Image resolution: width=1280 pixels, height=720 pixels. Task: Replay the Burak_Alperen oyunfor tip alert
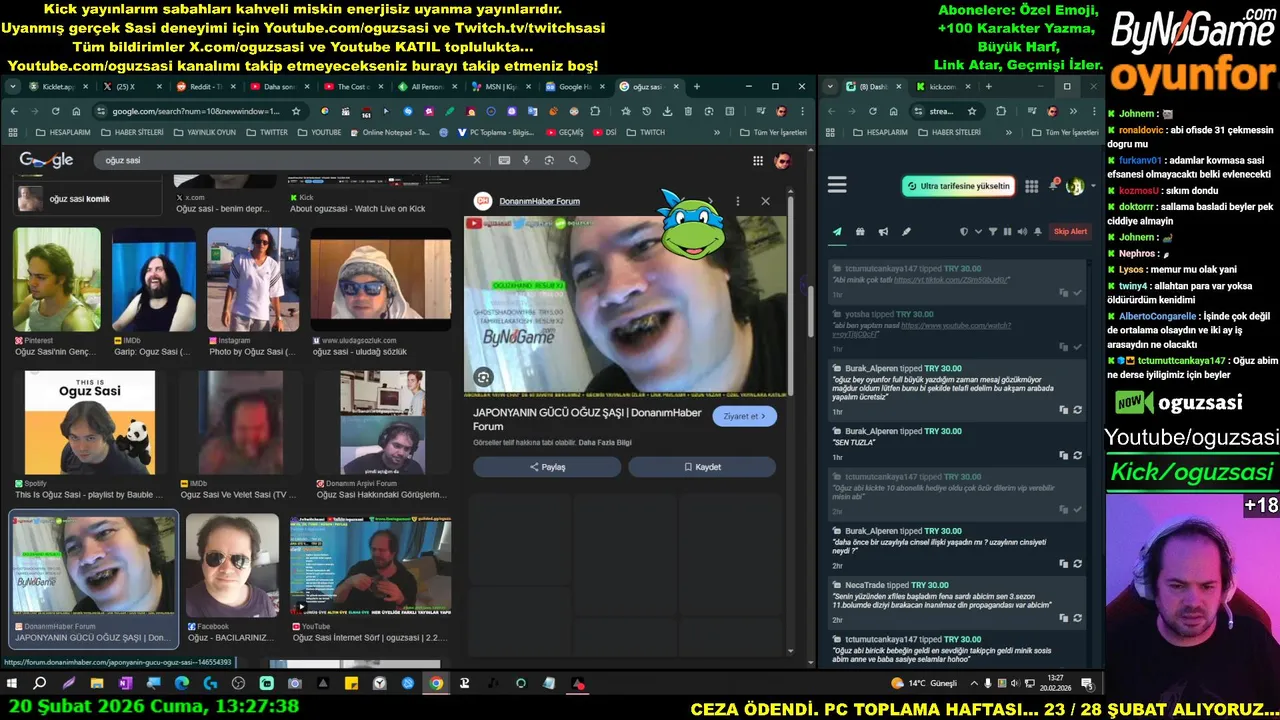click(x=1077, y=410)
